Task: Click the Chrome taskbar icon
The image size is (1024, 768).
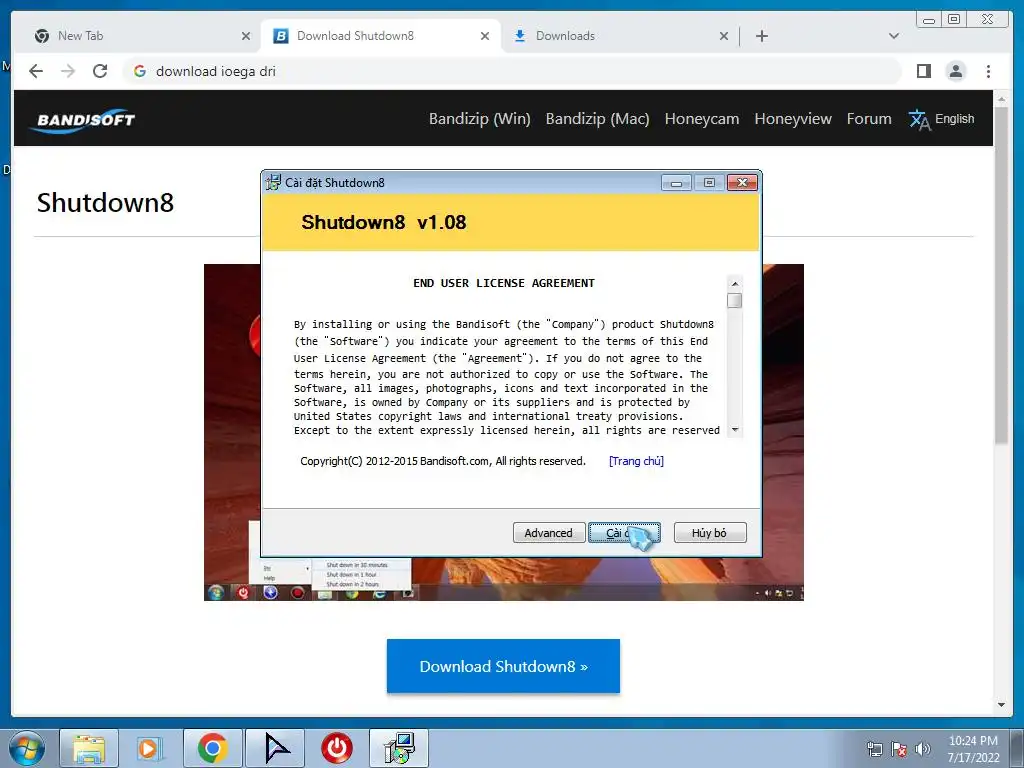Action: click(x=212, y=748)
